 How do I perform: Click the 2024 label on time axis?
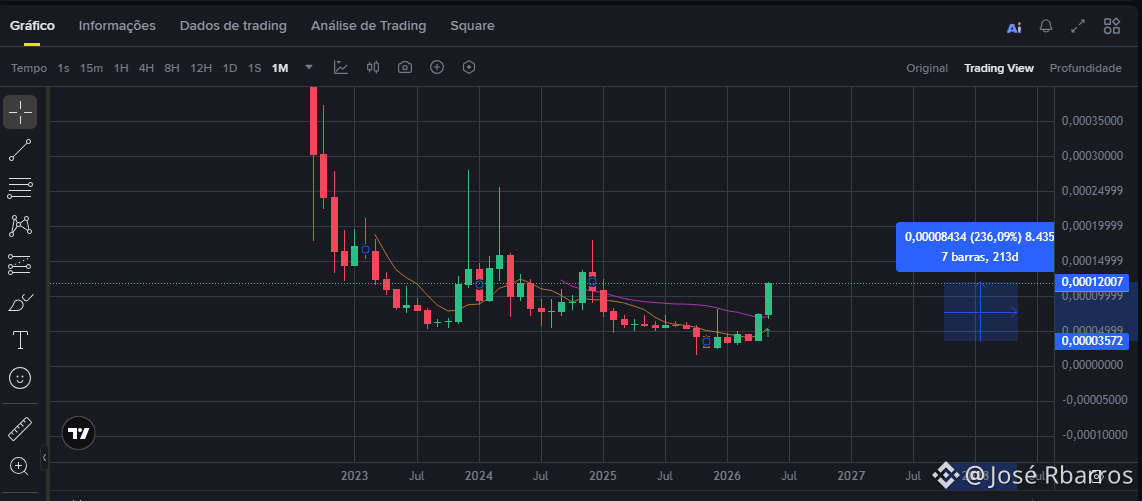(479, 476)
